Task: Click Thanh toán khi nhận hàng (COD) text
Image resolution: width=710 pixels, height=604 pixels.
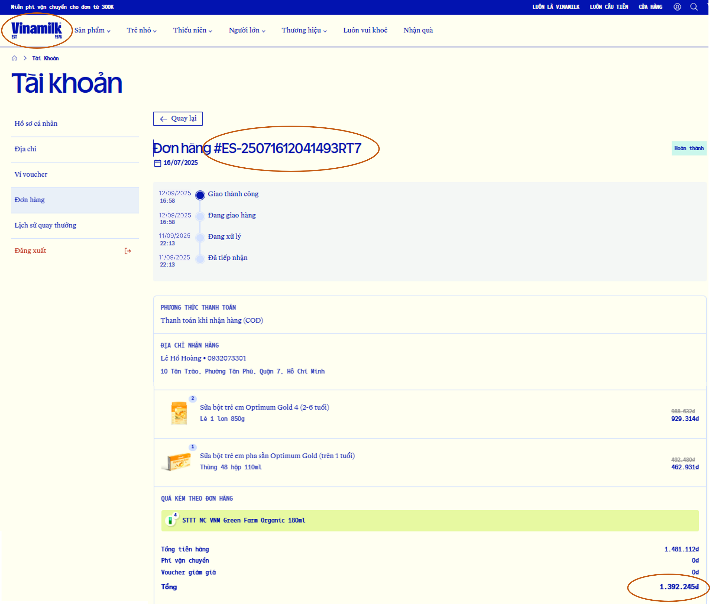Action: tap(212, 321)
